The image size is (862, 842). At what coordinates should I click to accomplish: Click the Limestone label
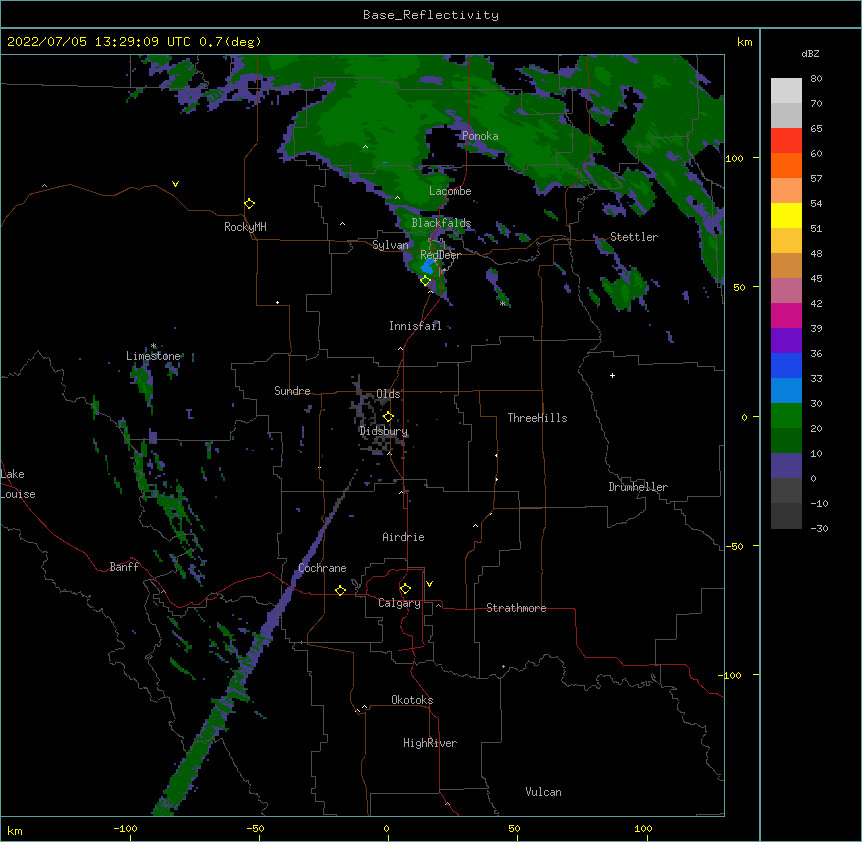pos(153,356)
